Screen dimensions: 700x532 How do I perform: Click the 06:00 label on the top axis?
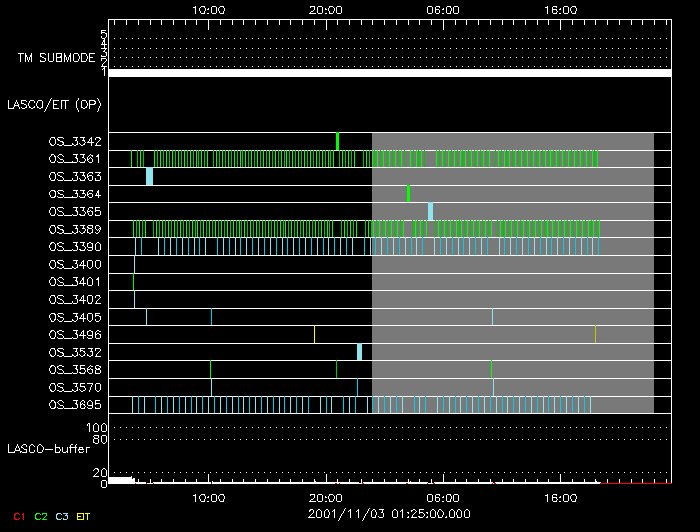pos(443,9)
